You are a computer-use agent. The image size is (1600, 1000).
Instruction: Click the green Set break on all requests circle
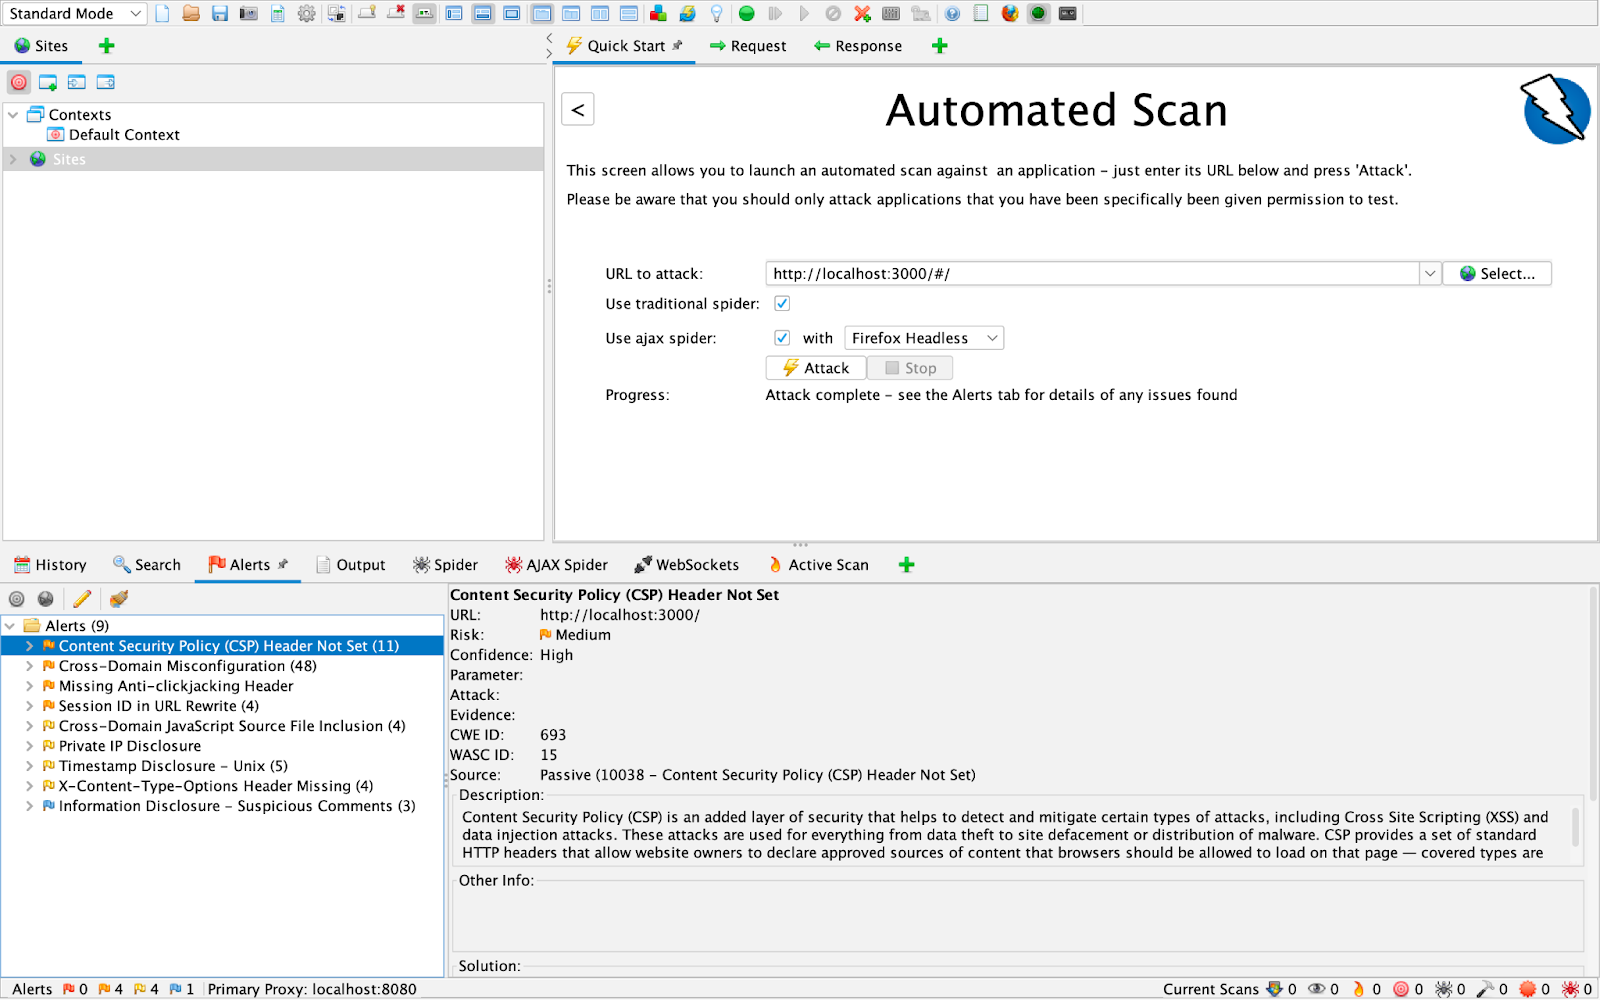(746, 14)
